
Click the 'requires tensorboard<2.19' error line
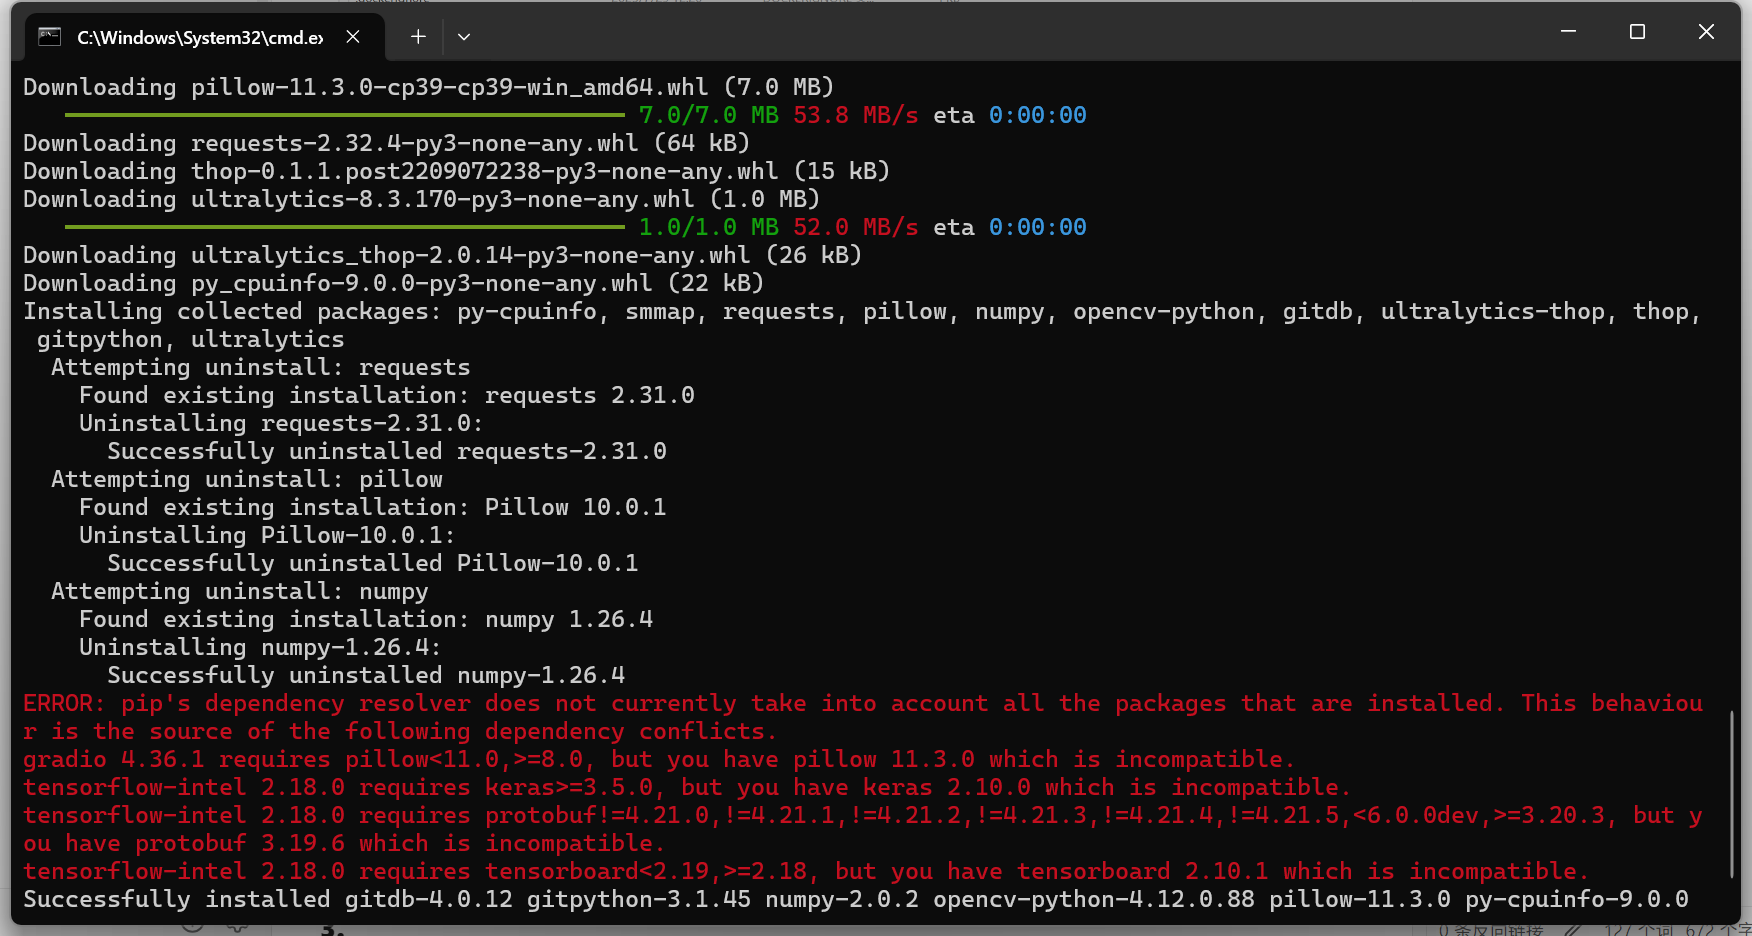coord(807,871)
